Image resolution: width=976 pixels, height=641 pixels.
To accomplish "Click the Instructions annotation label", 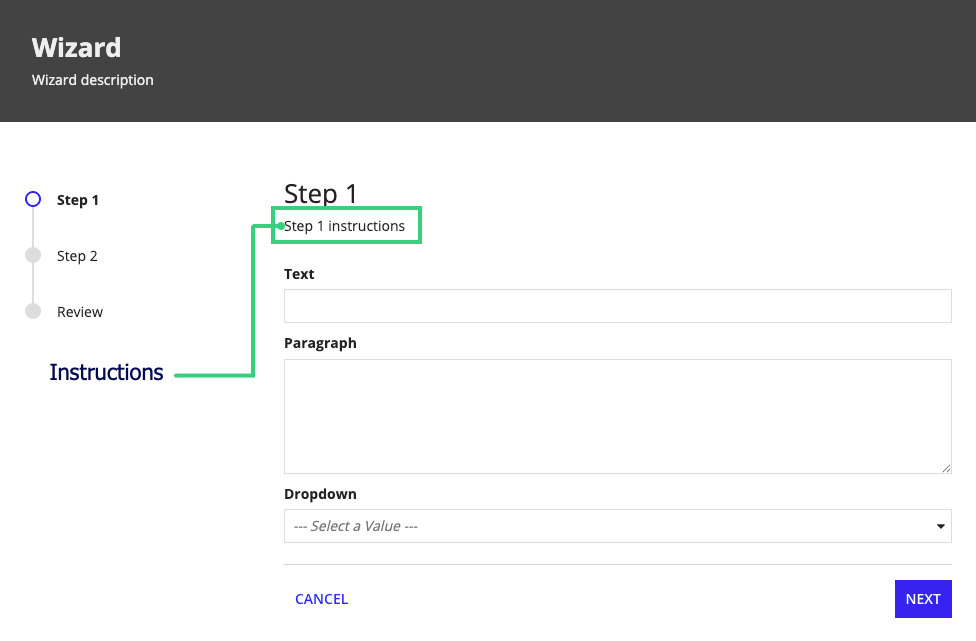I will pos(106,372).
